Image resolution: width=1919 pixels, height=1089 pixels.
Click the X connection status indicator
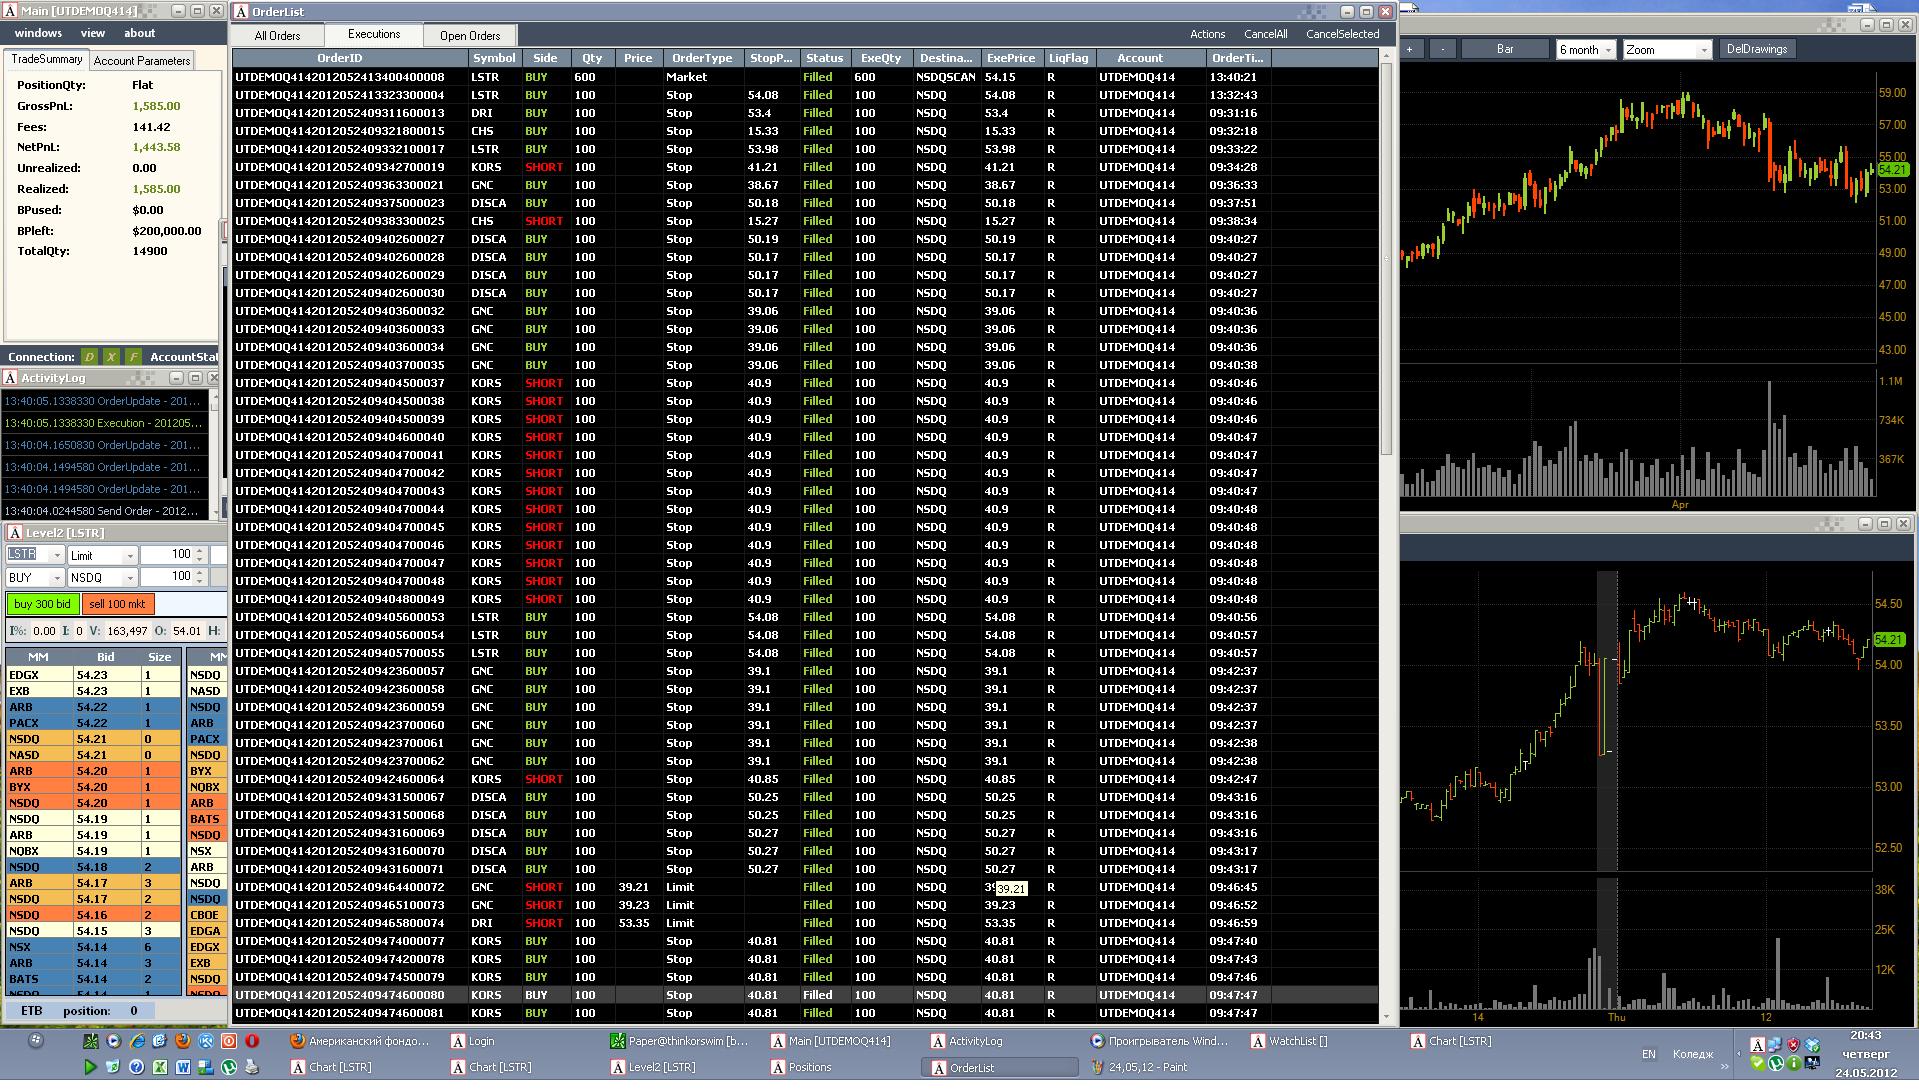(111, 357)
